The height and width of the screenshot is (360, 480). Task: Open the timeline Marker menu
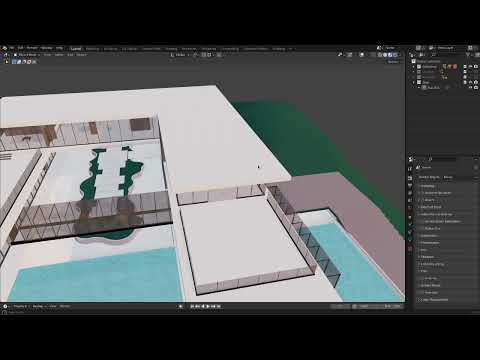[65, 306]
